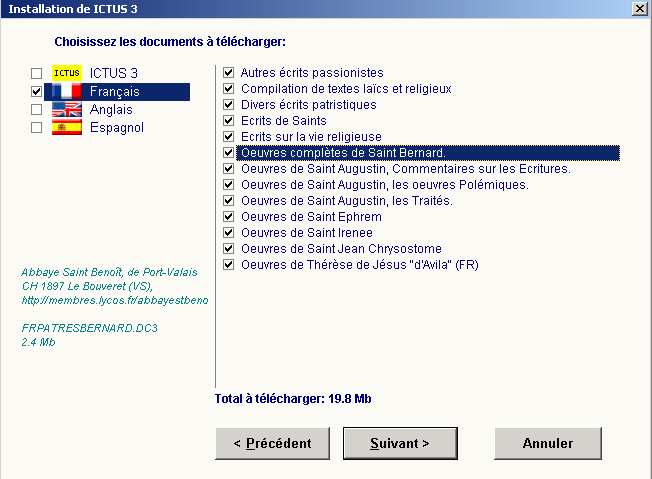
Task: Toggle Saint Augustin Commentaires sur les Ecritures checkbox
Action: point(228,169)
